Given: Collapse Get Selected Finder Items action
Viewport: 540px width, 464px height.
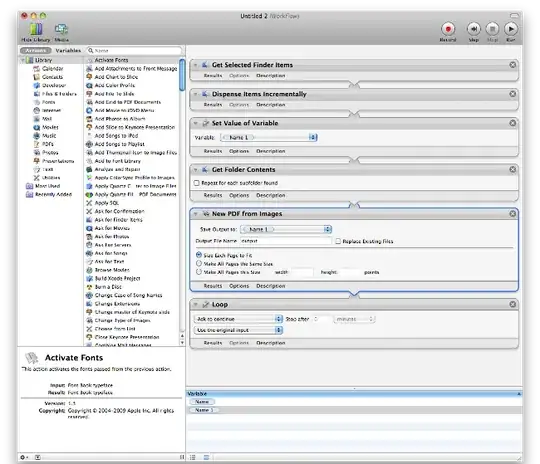Looking at the screenshot, I should (x=196, y=65).
